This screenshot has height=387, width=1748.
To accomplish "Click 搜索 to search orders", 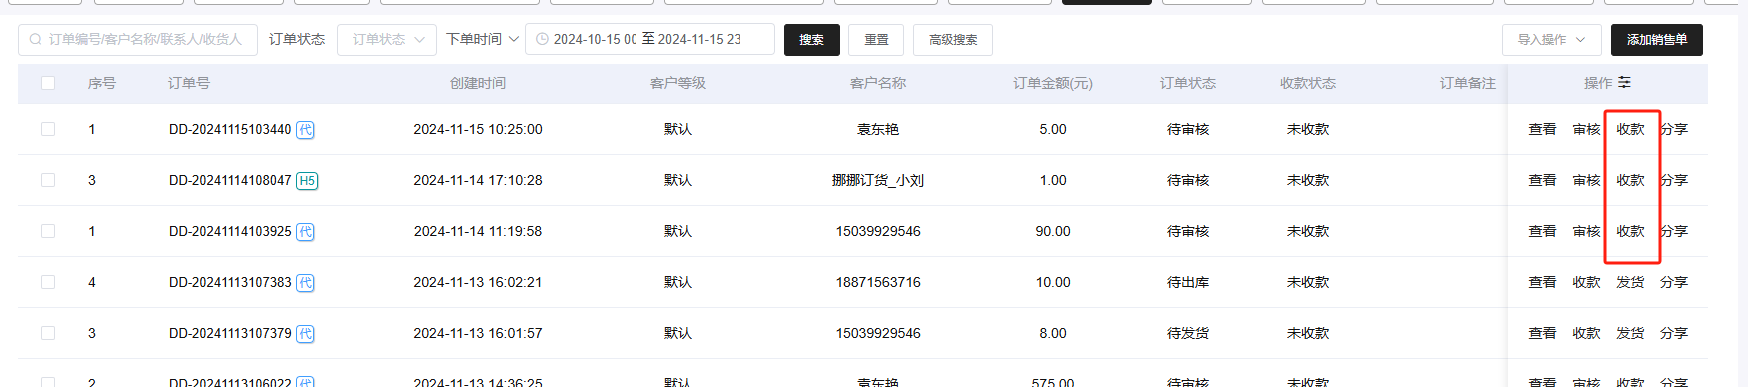I will click(x=812, y=40).
